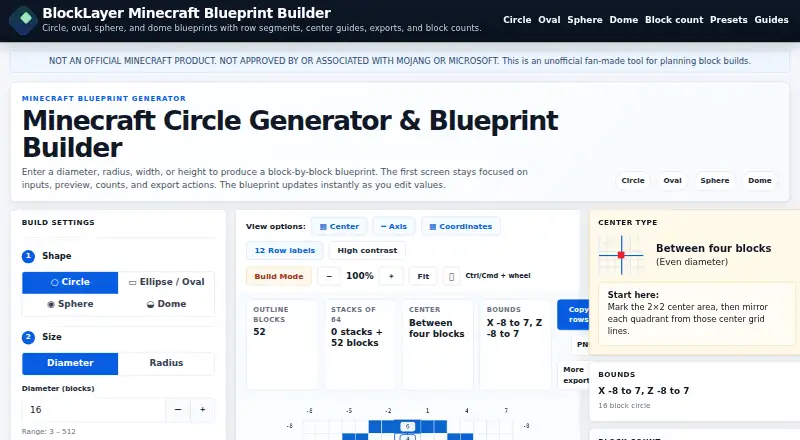
Task: Click the '16 block circle' caption
Action: [624, 406]
